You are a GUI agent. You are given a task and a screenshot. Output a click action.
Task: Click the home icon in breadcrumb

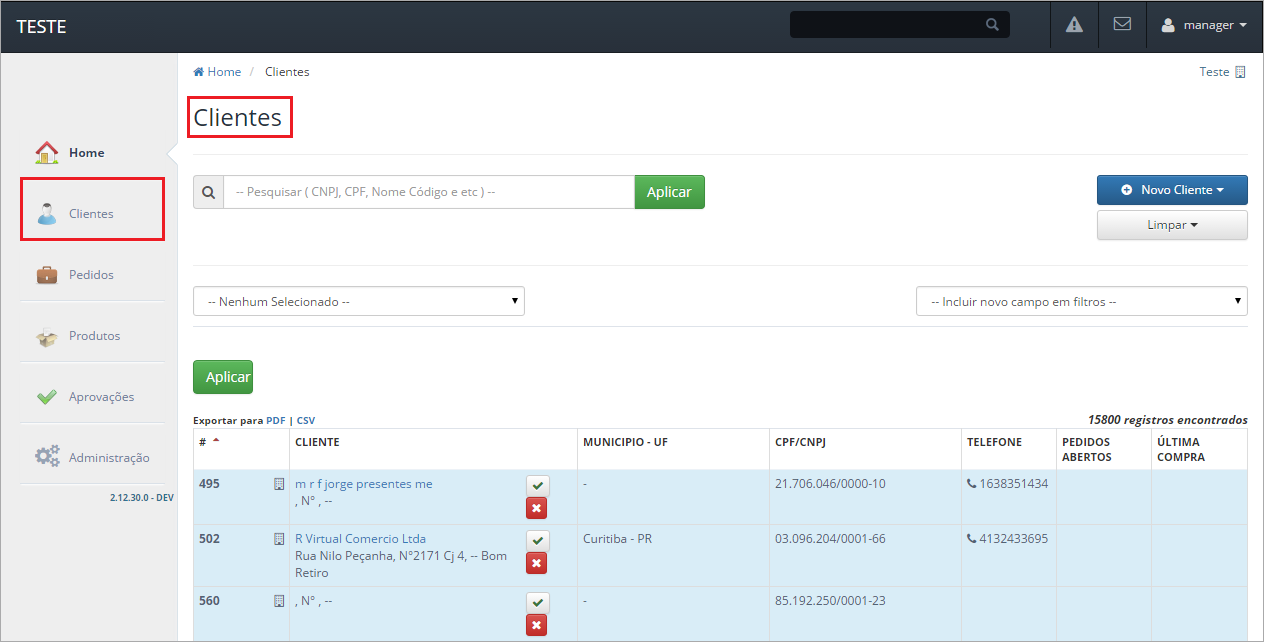199,72
